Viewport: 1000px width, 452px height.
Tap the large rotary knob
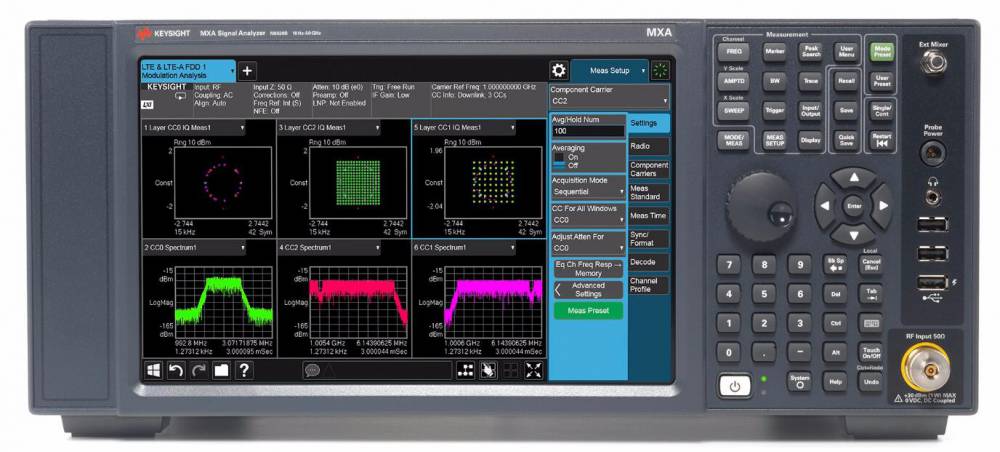[x=761, y=206]
